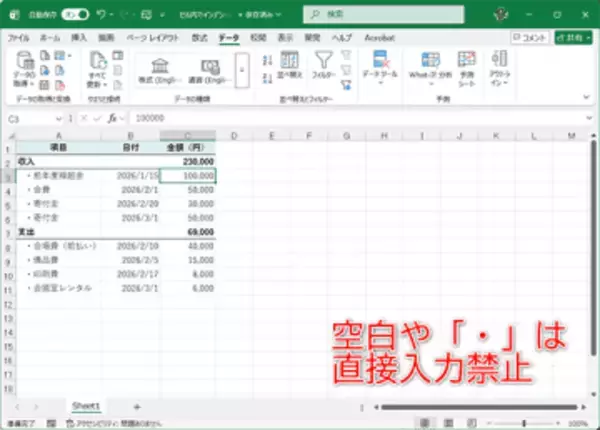Switch to the Insert (挿入) tab
The height and width of the screenshot is (430, 600).
(79, 38)
